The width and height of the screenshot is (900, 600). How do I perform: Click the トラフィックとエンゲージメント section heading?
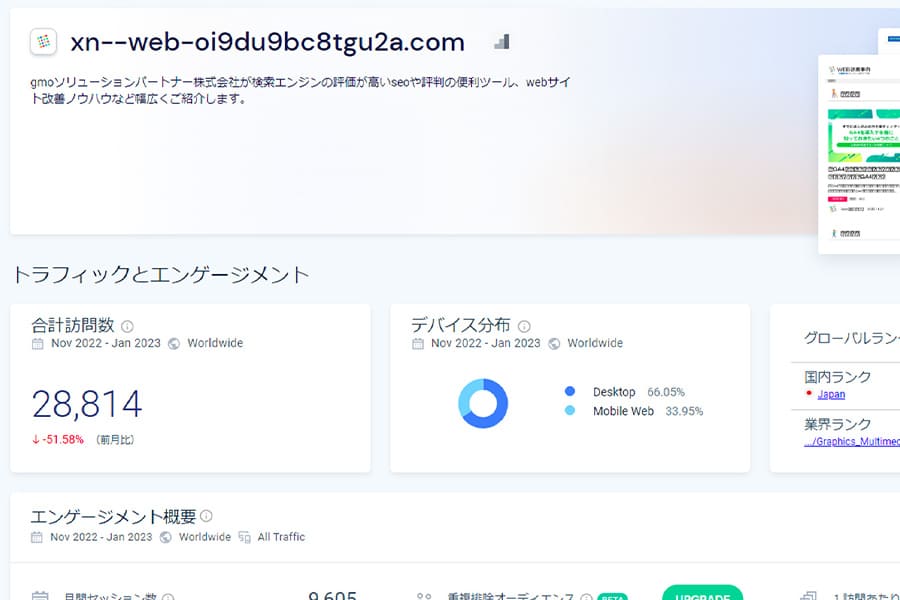tap(160, 274)
